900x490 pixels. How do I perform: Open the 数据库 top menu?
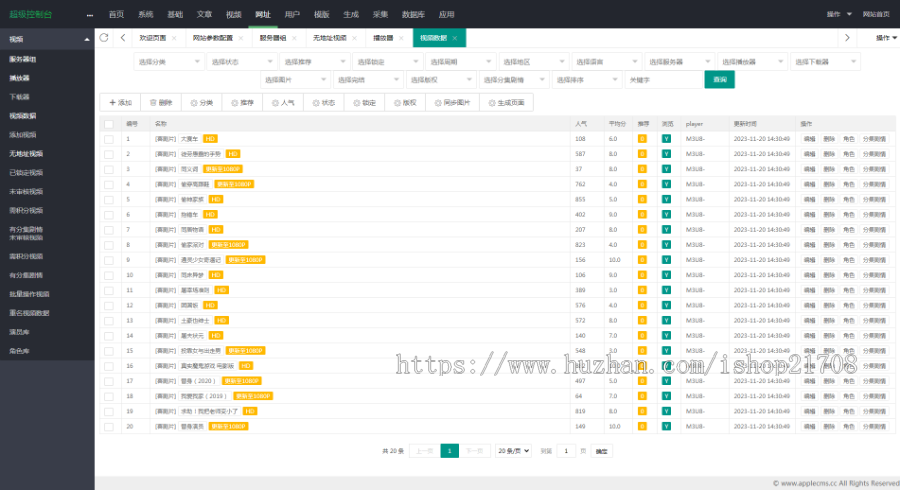tap(413, 14)
